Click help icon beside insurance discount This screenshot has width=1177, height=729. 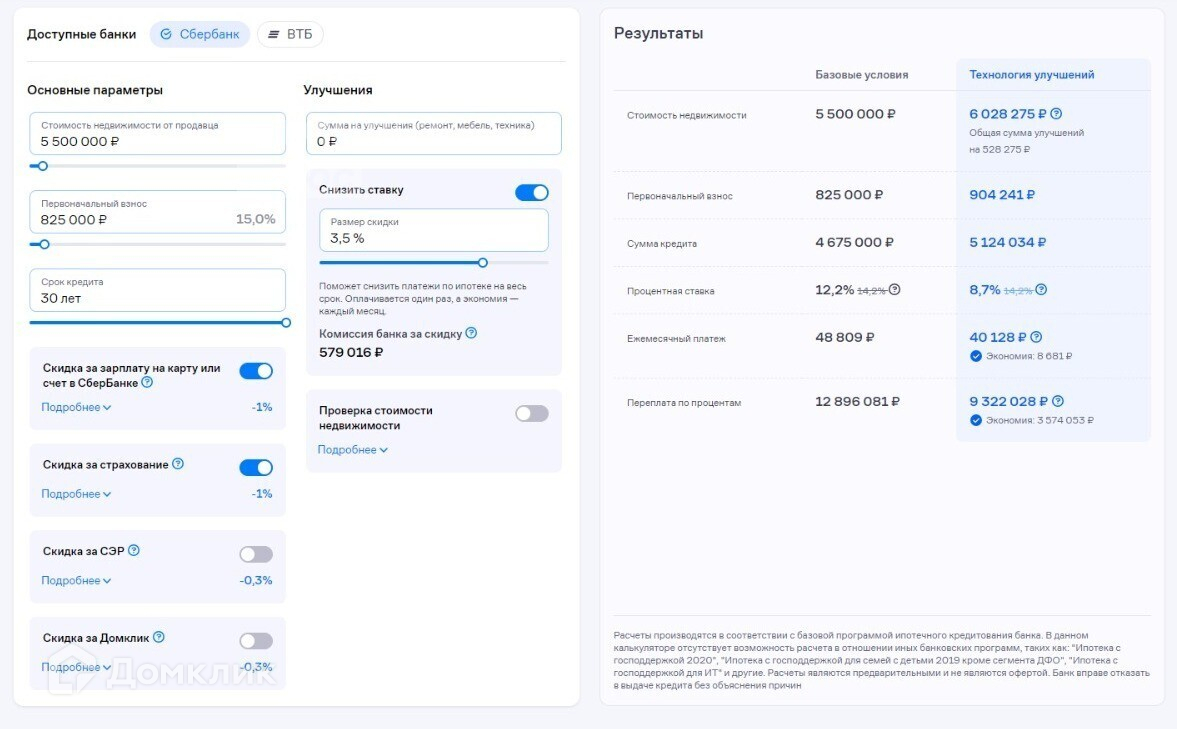click(x=178, y=464)
